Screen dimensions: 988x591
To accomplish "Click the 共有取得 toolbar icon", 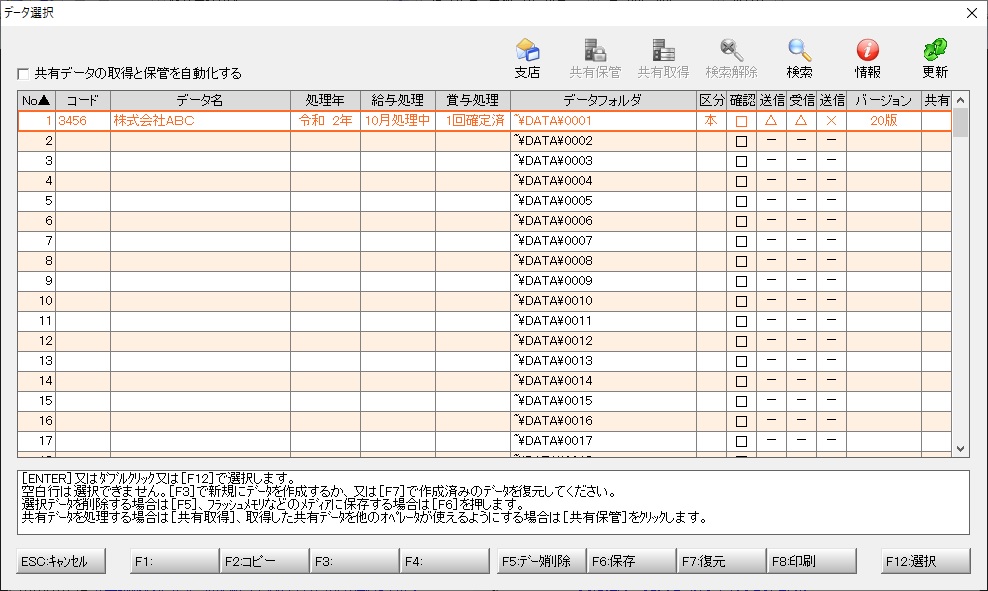I will (x=663, y=58).
